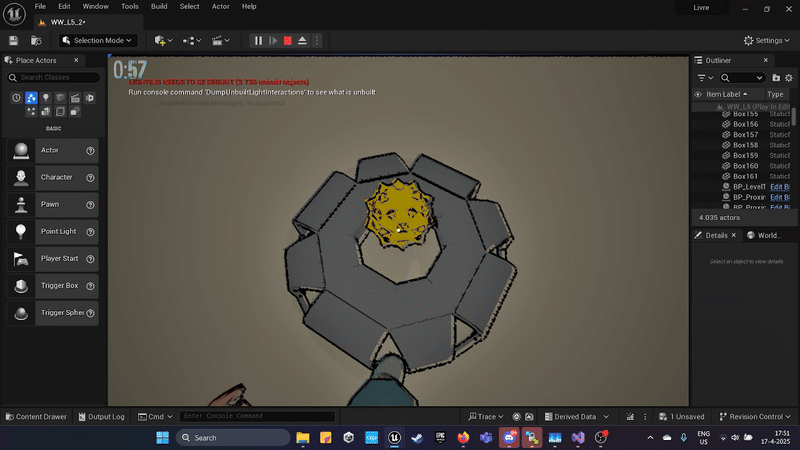Create new folder in Outliner
The image size is (800, 450).
click(775, 77)
